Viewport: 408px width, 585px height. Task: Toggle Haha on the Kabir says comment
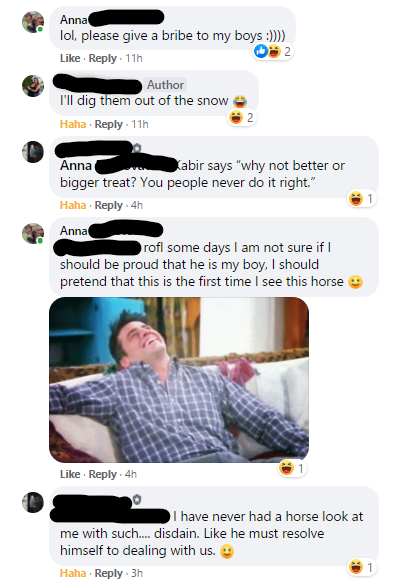(x=73, y=205)
